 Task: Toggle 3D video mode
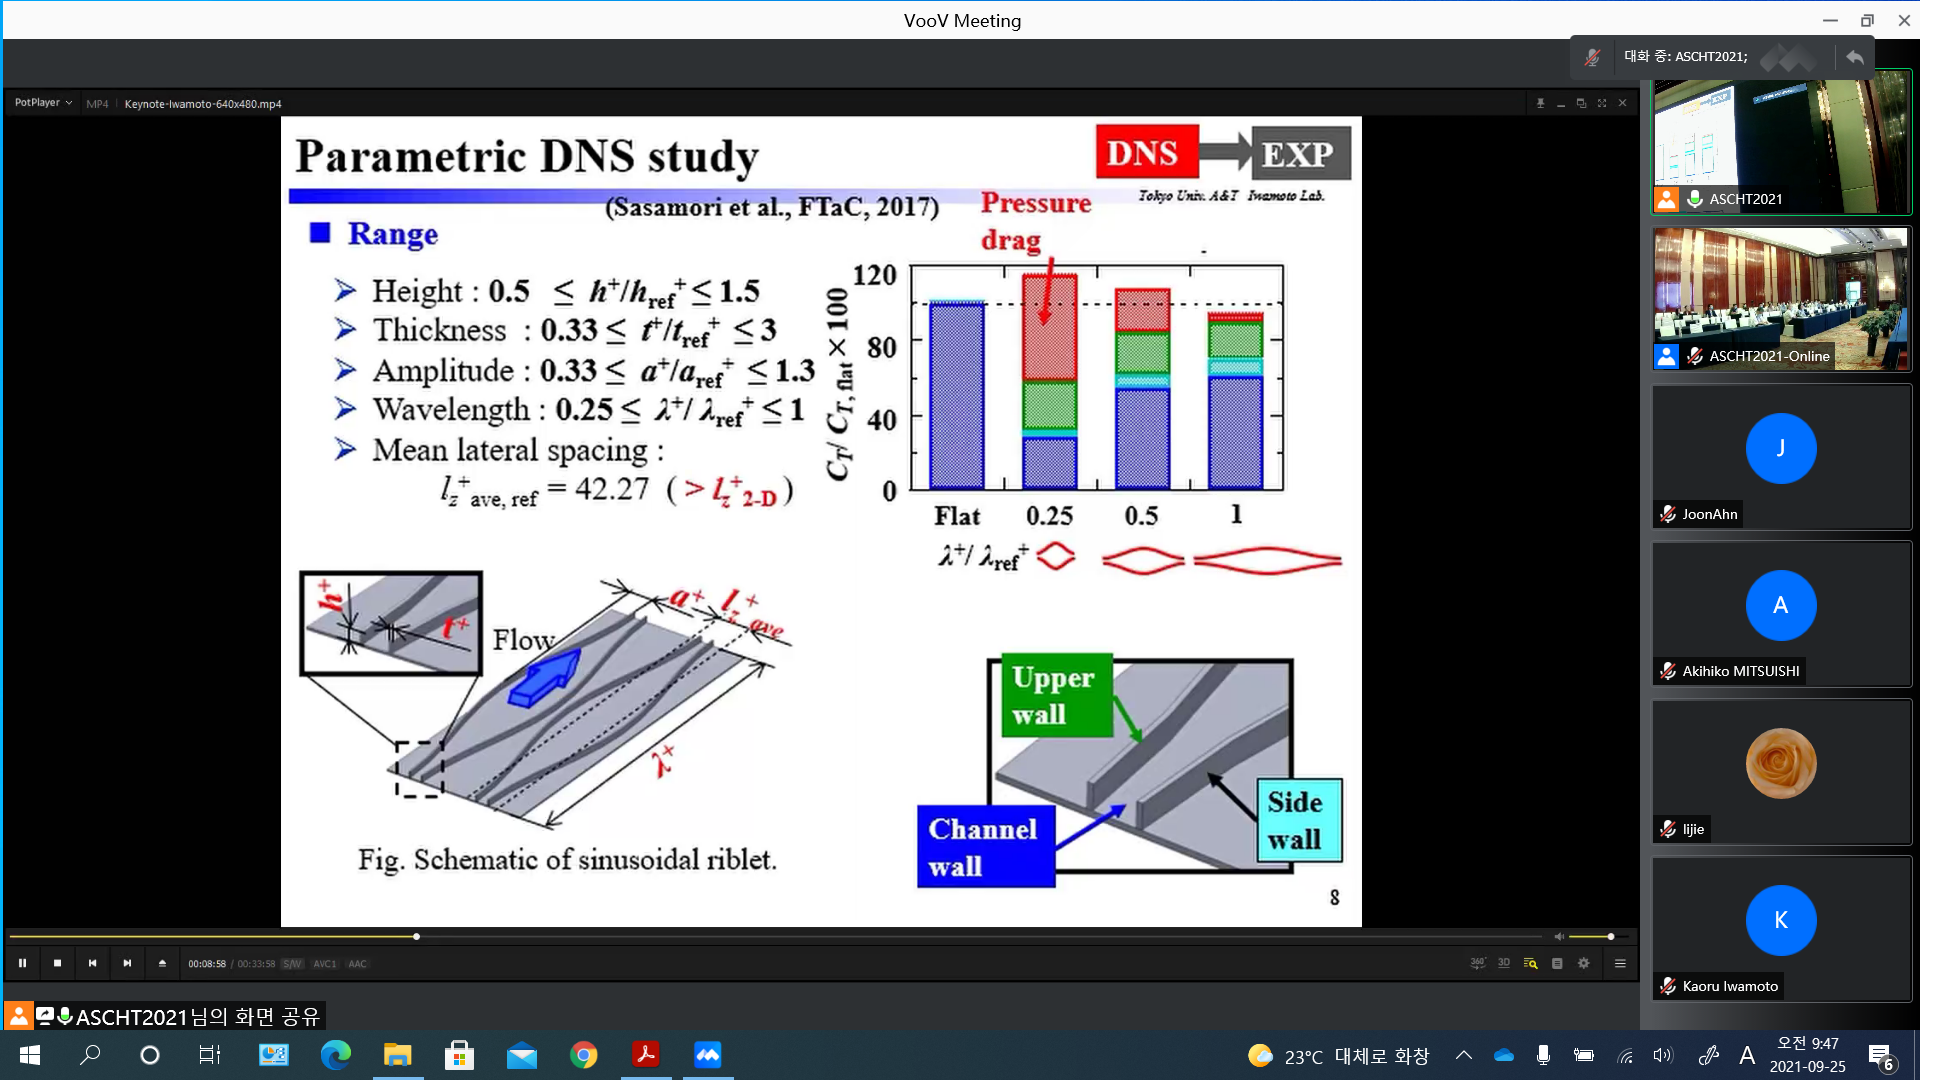(1503, 963)
